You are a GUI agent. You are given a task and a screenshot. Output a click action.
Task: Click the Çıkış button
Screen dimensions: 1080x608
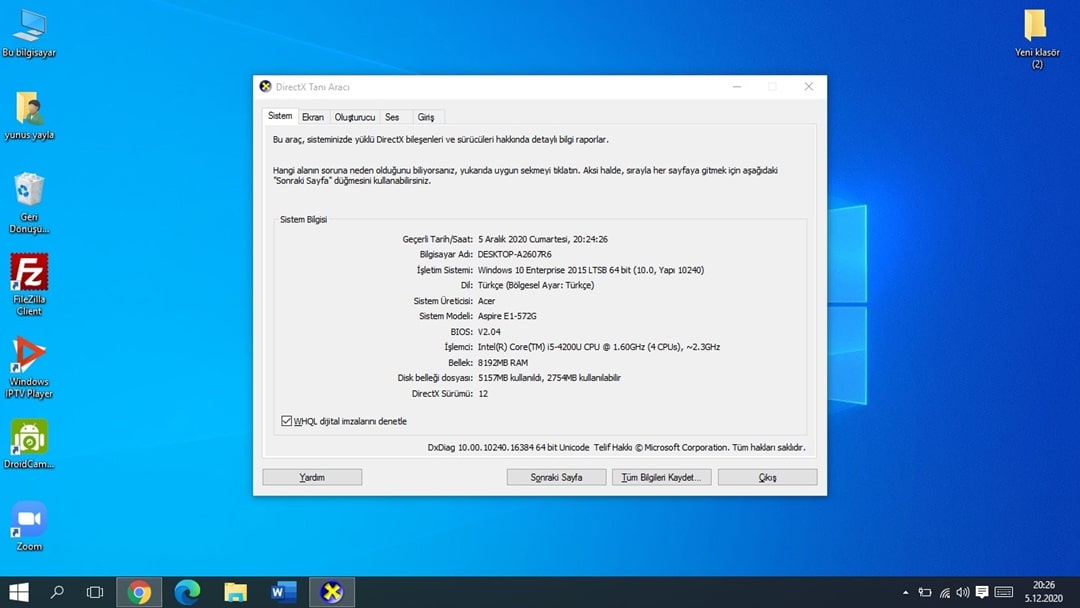click(x=767, y=477)
